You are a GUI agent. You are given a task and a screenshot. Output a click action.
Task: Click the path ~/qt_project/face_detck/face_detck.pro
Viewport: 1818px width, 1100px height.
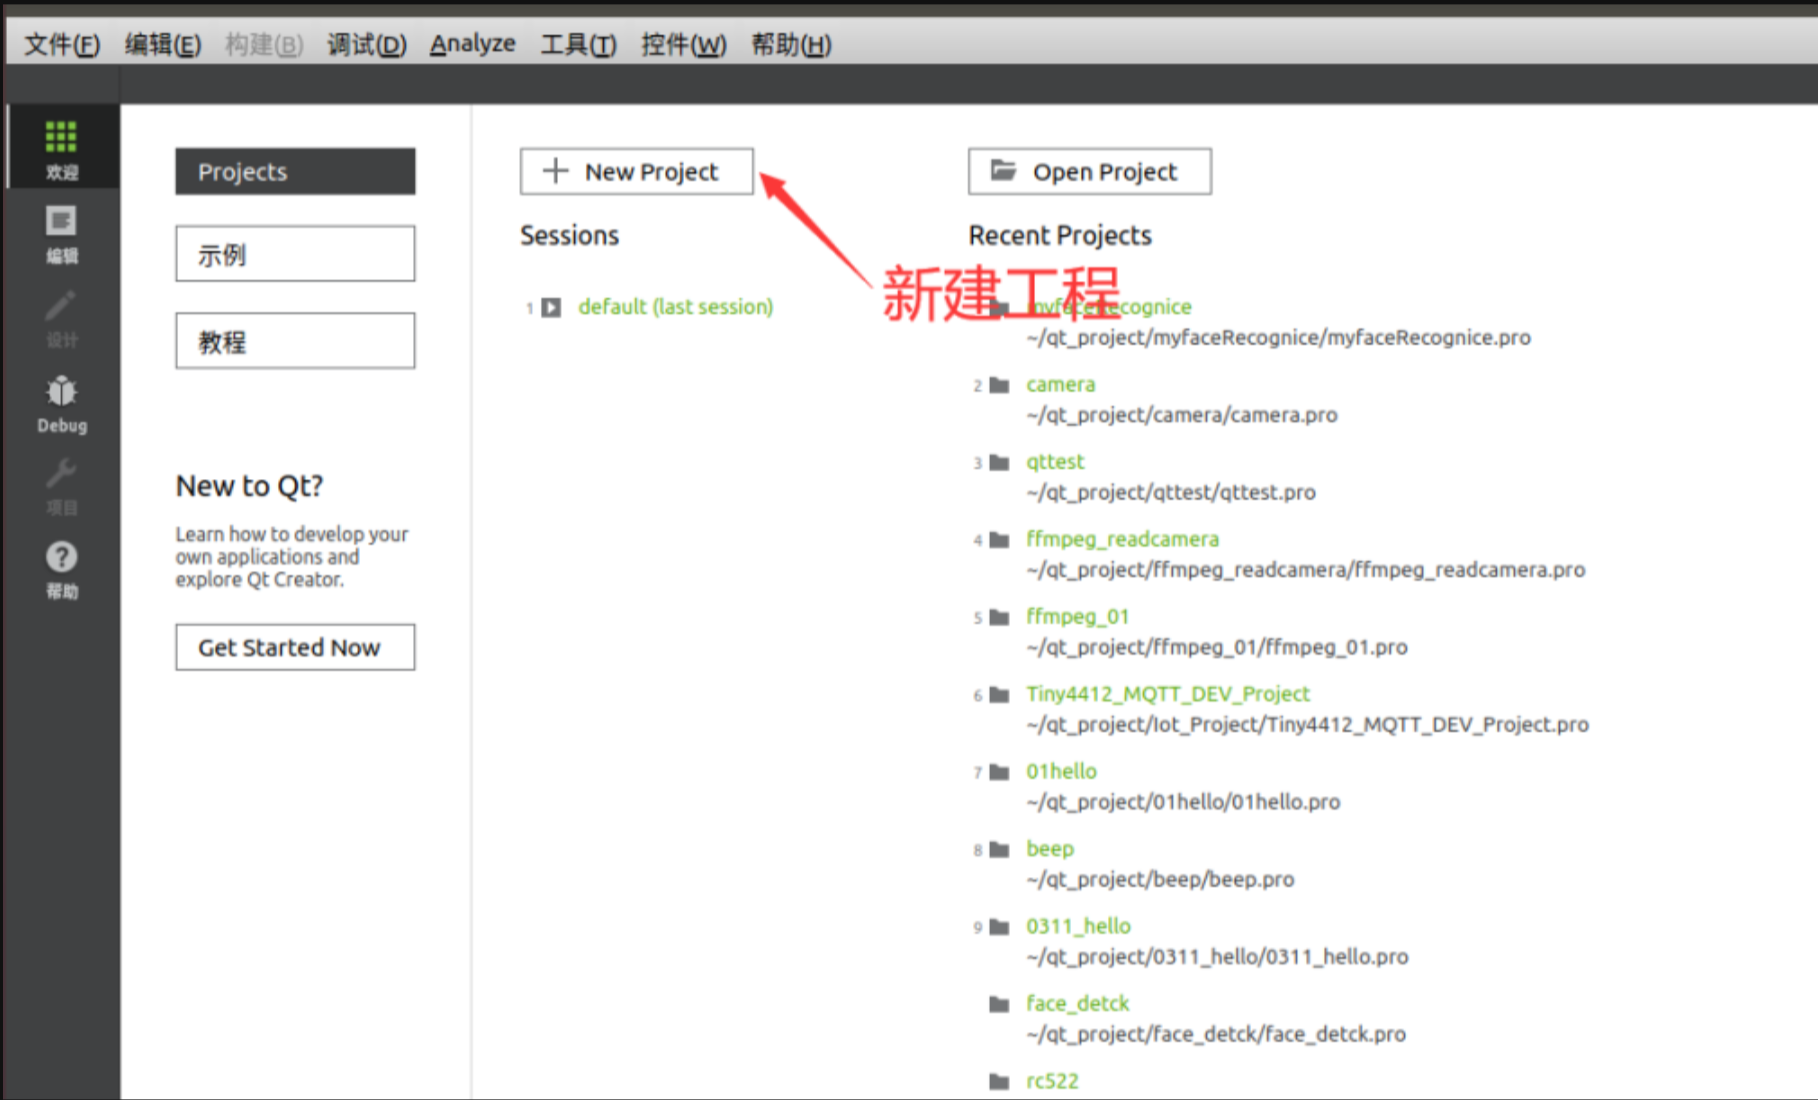tap(1216, 1035)
